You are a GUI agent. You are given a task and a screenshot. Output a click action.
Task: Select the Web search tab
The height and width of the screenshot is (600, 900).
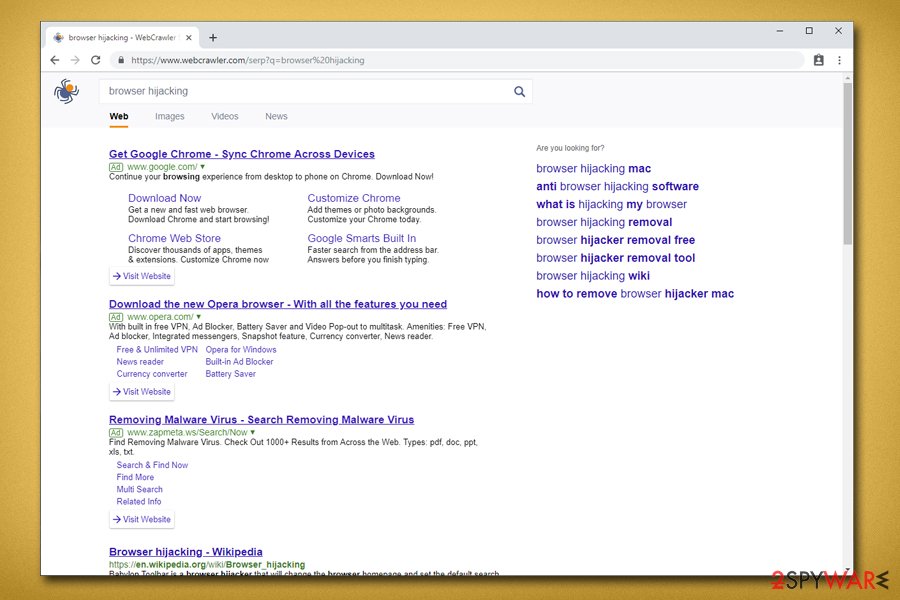(x=119, y=117)
